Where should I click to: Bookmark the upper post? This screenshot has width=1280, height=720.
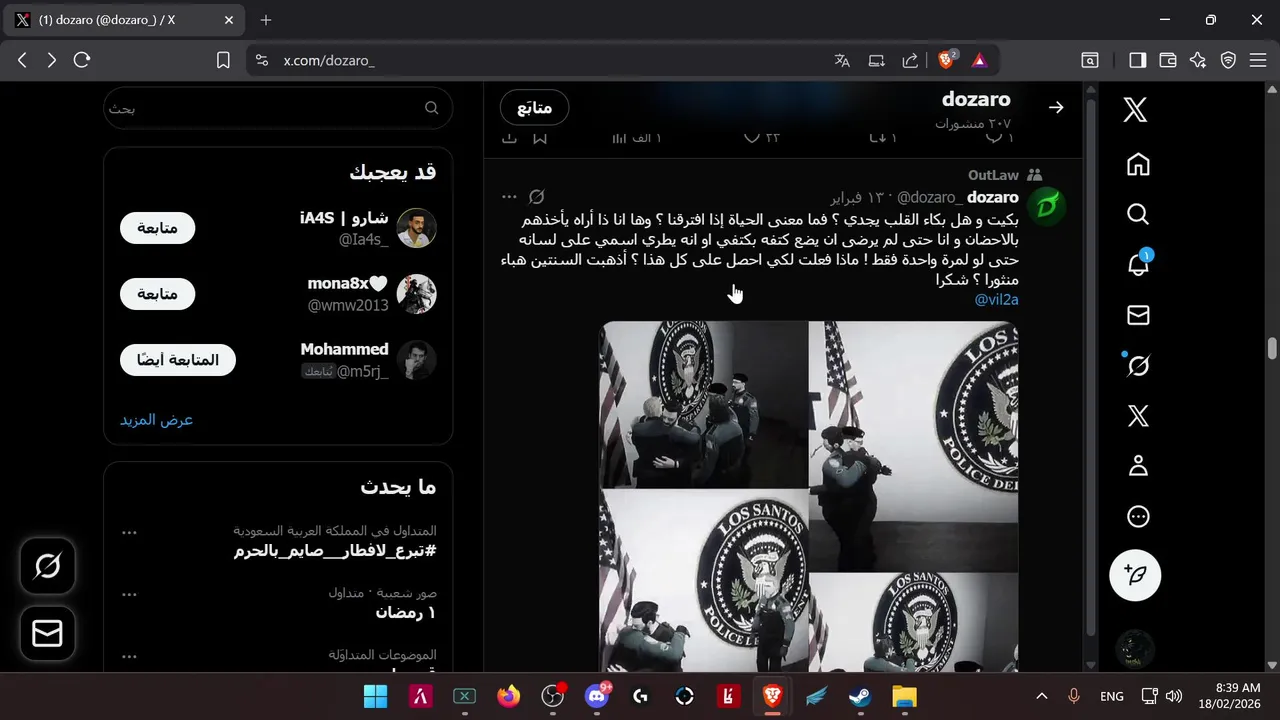pos(540,137)
